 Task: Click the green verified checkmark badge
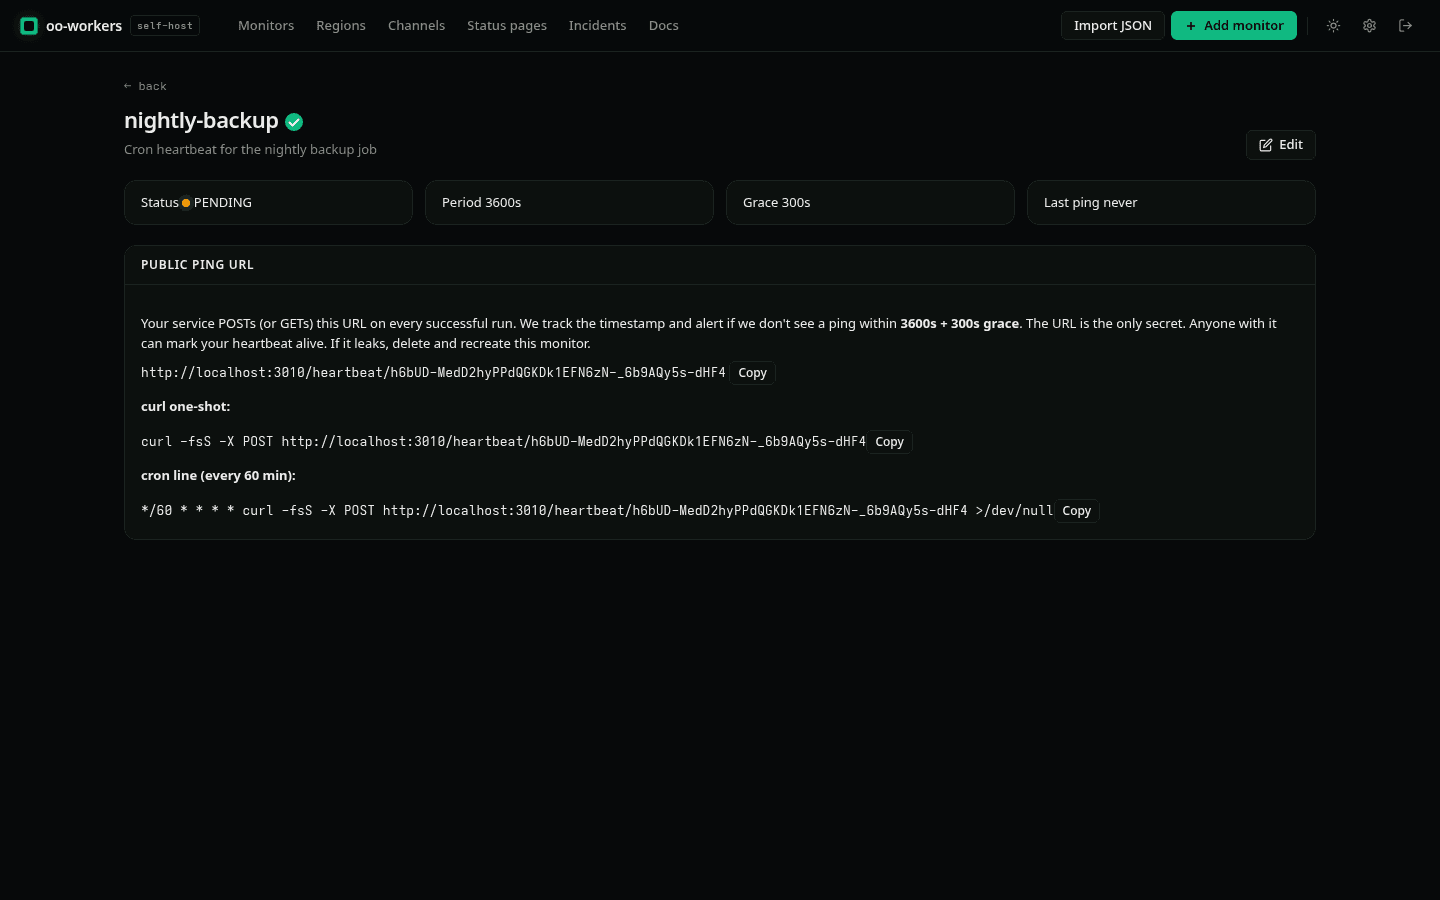click(294, 122)
